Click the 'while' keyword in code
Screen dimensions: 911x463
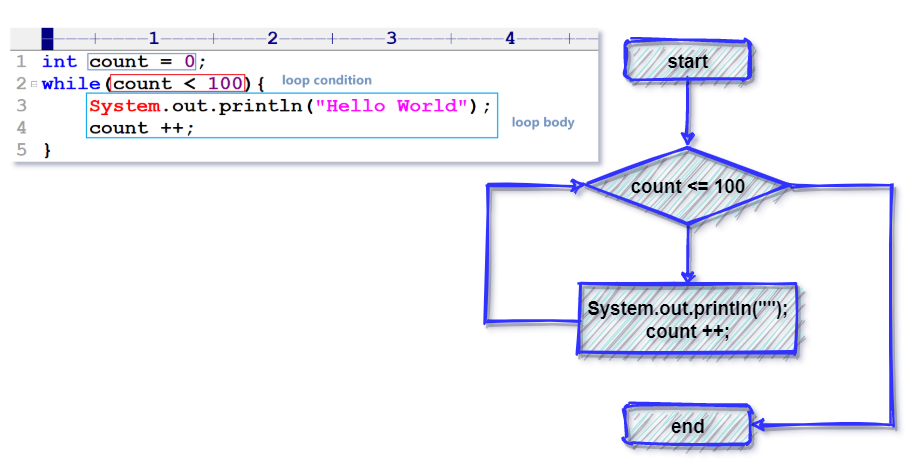click(x=71, y=84)
